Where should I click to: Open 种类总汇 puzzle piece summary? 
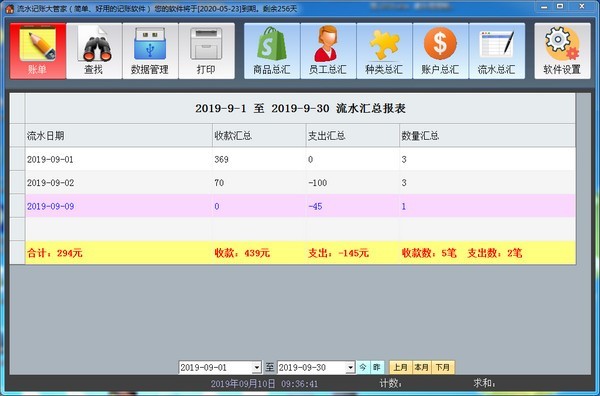click(x=384, y=51)
